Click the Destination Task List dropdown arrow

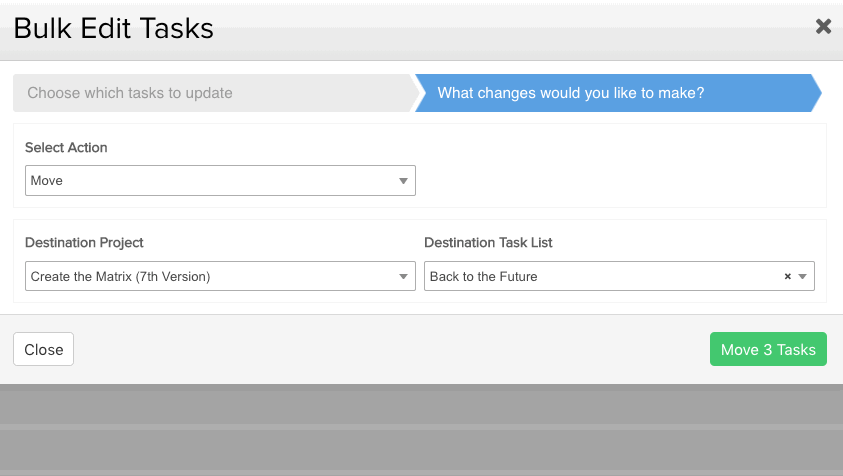point(803,276)
